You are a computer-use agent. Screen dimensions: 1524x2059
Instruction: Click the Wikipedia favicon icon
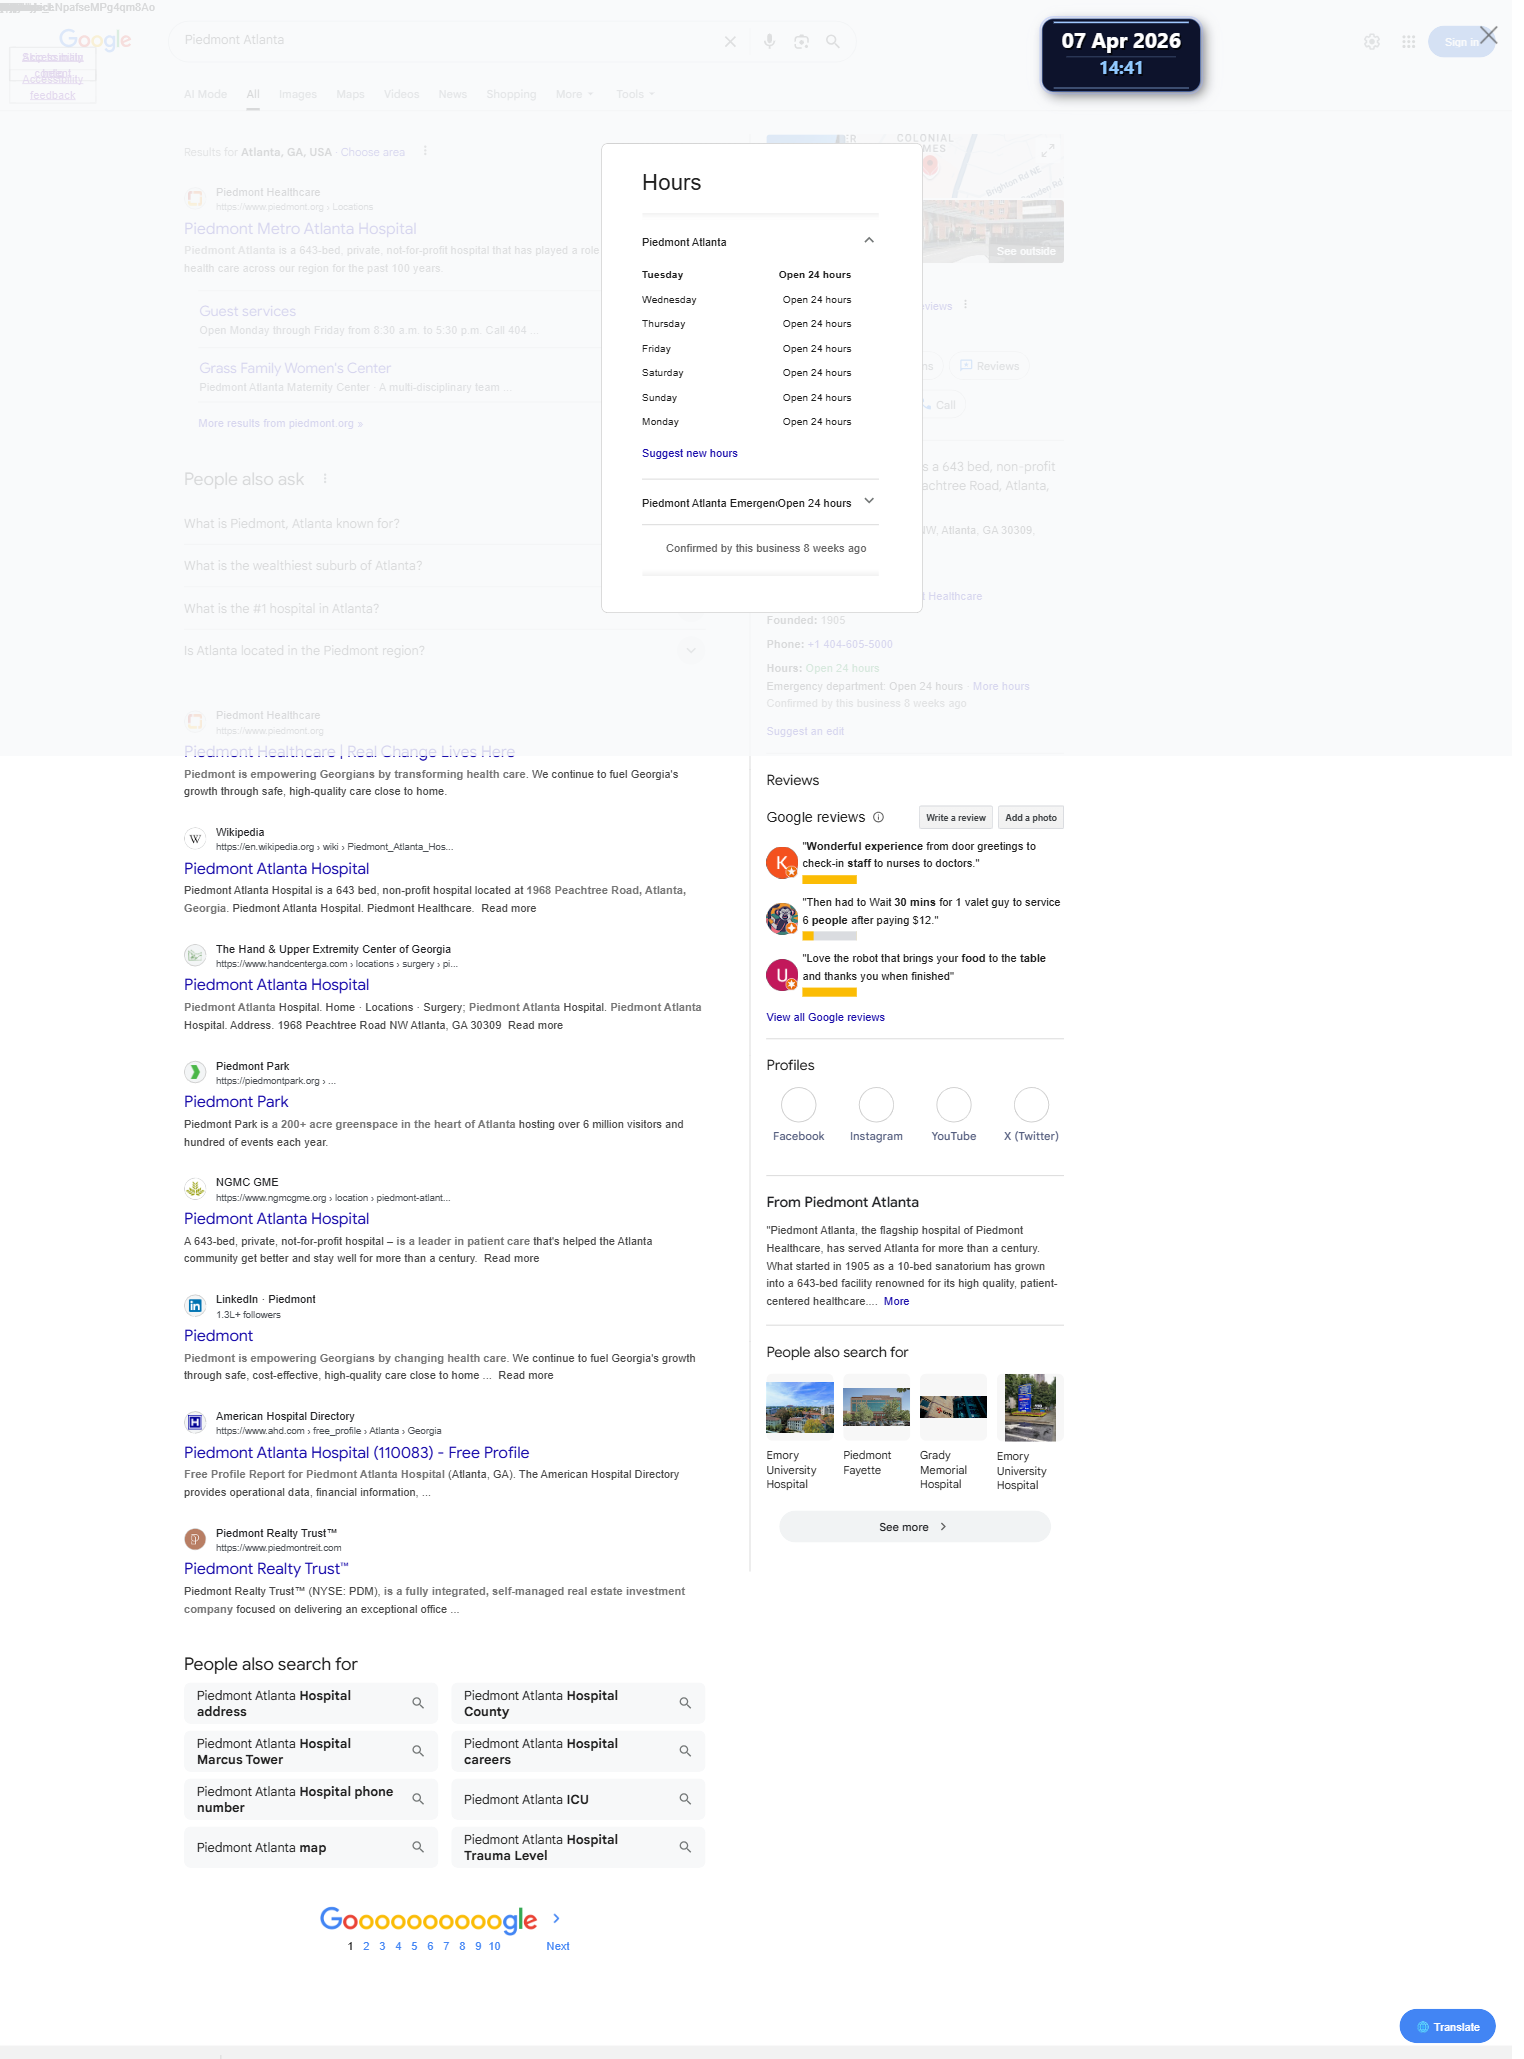[195, 839]
